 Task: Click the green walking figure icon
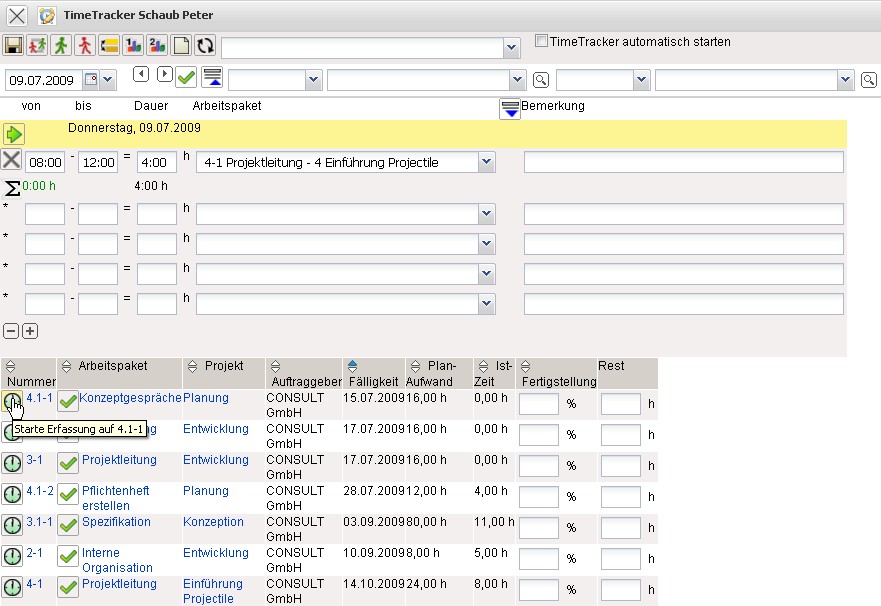(61, 46)
